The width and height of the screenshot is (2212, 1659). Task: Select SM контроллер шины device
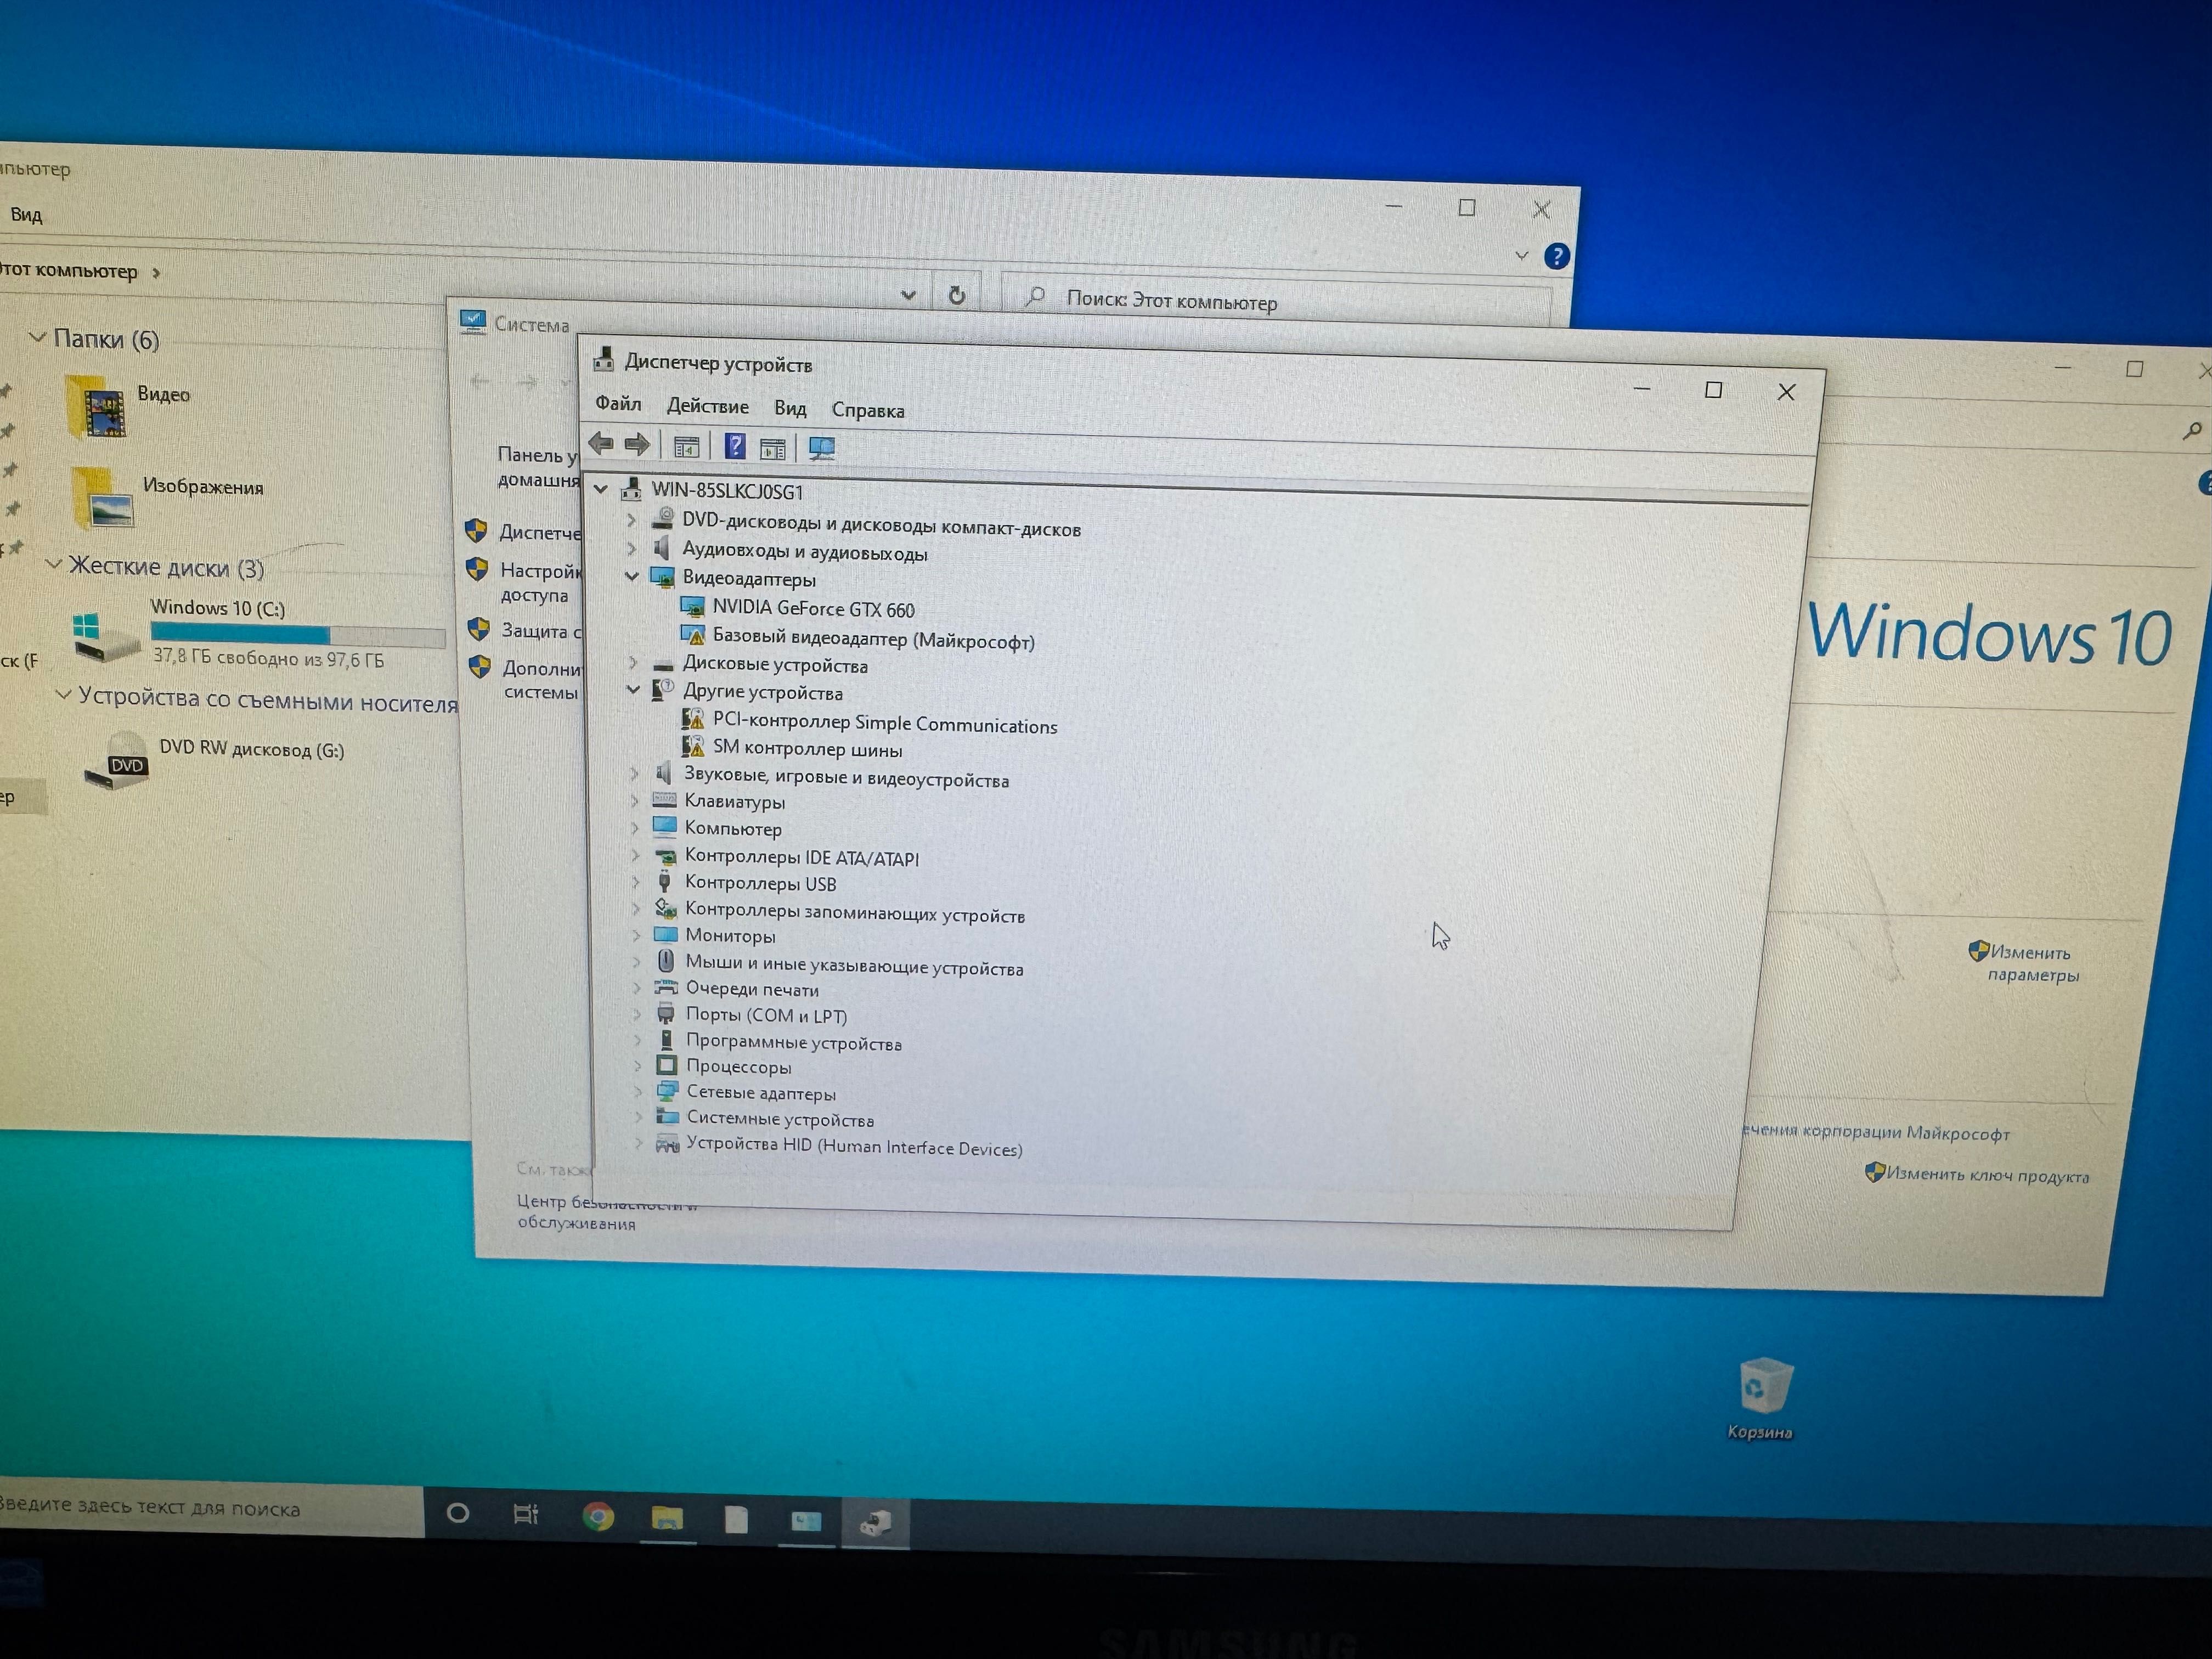coord(807,748)
